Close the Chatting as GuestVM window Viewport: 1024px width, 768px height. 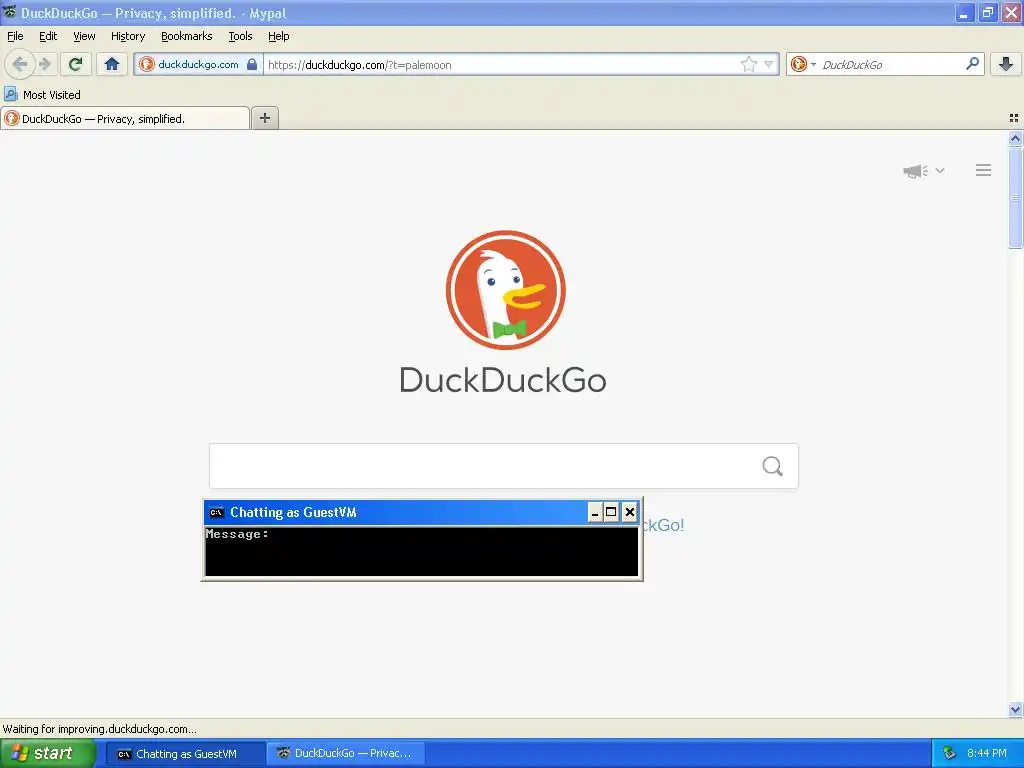(630, 512)
